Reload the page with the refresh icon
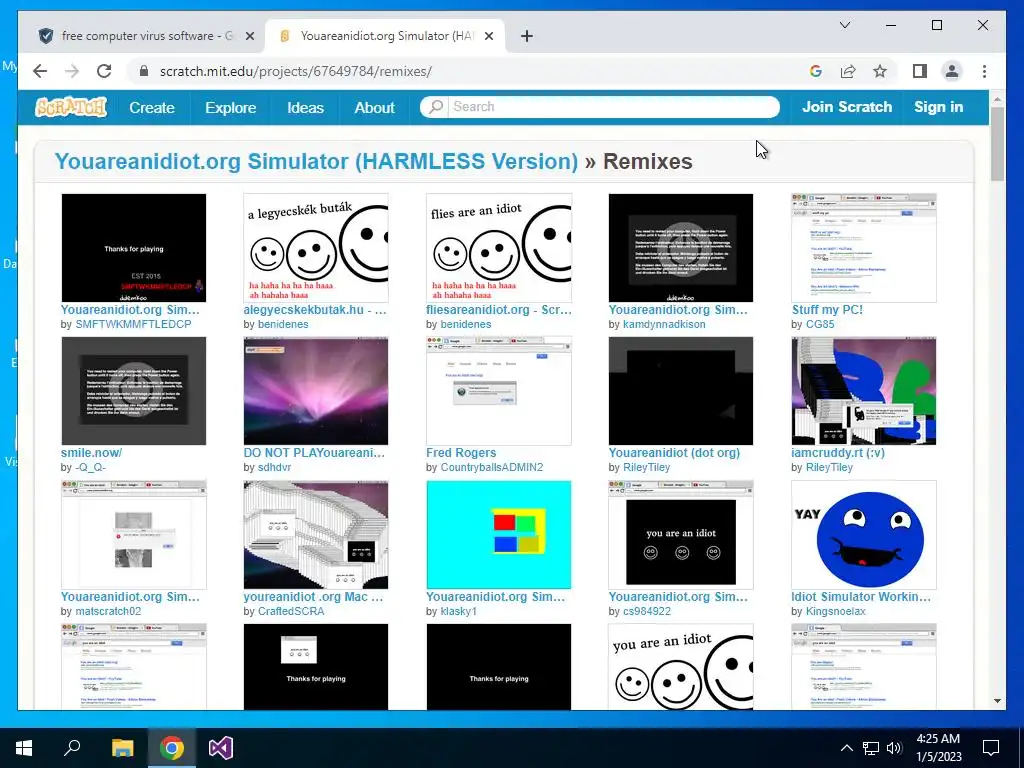 point(104,71)
